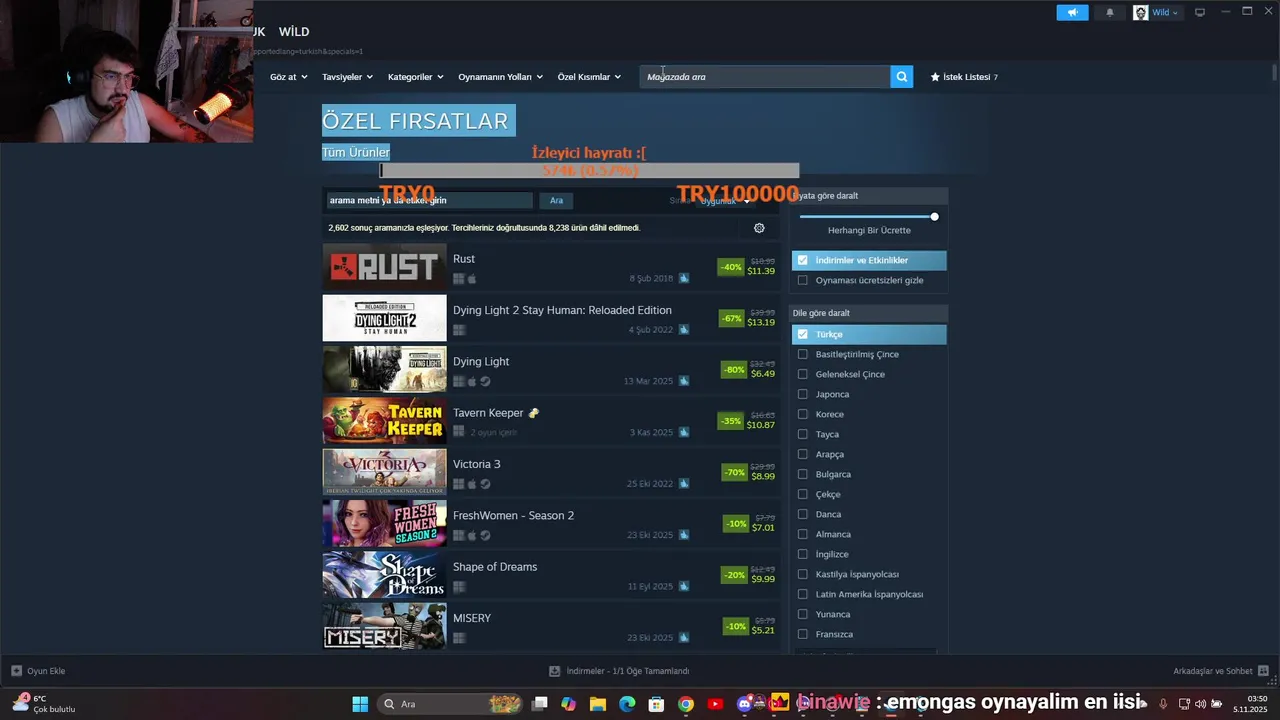Screen dimensions: 1280x720
Task: Click the Oyun Ekle plus icon
Action: 16,671
